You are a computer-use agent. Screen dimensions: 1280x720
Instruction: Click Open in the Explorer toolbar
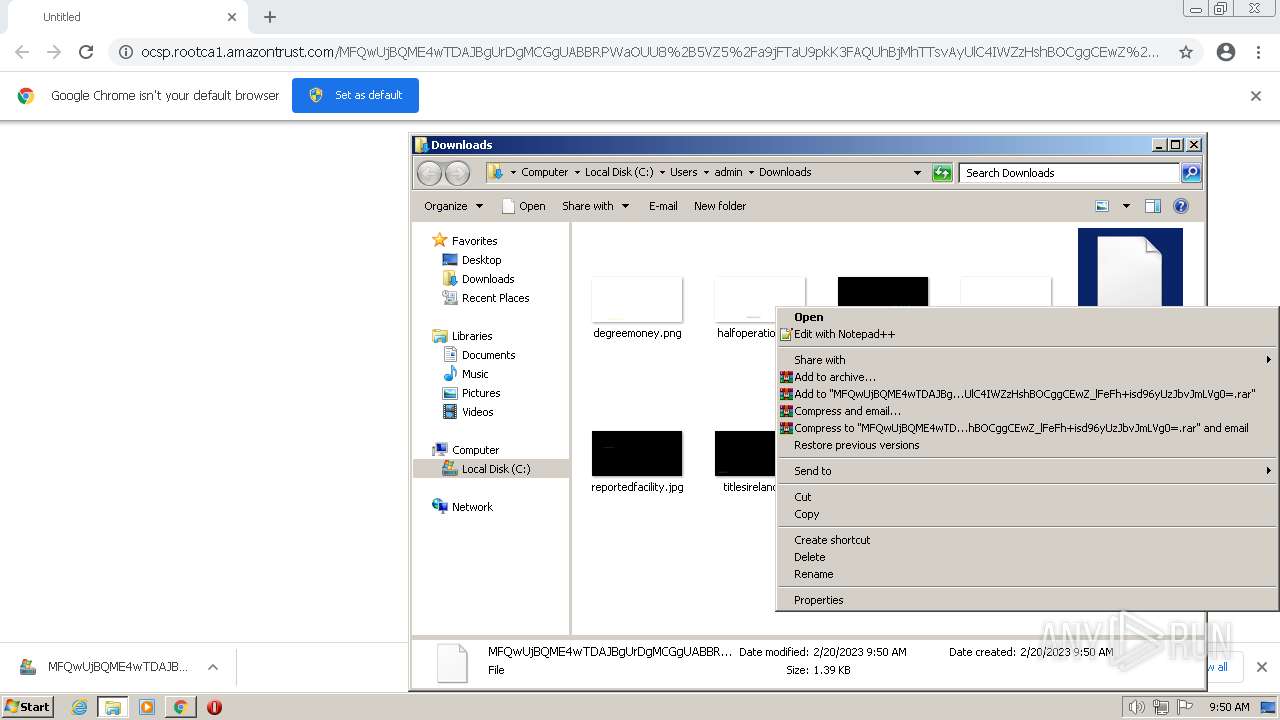(523, 206)
